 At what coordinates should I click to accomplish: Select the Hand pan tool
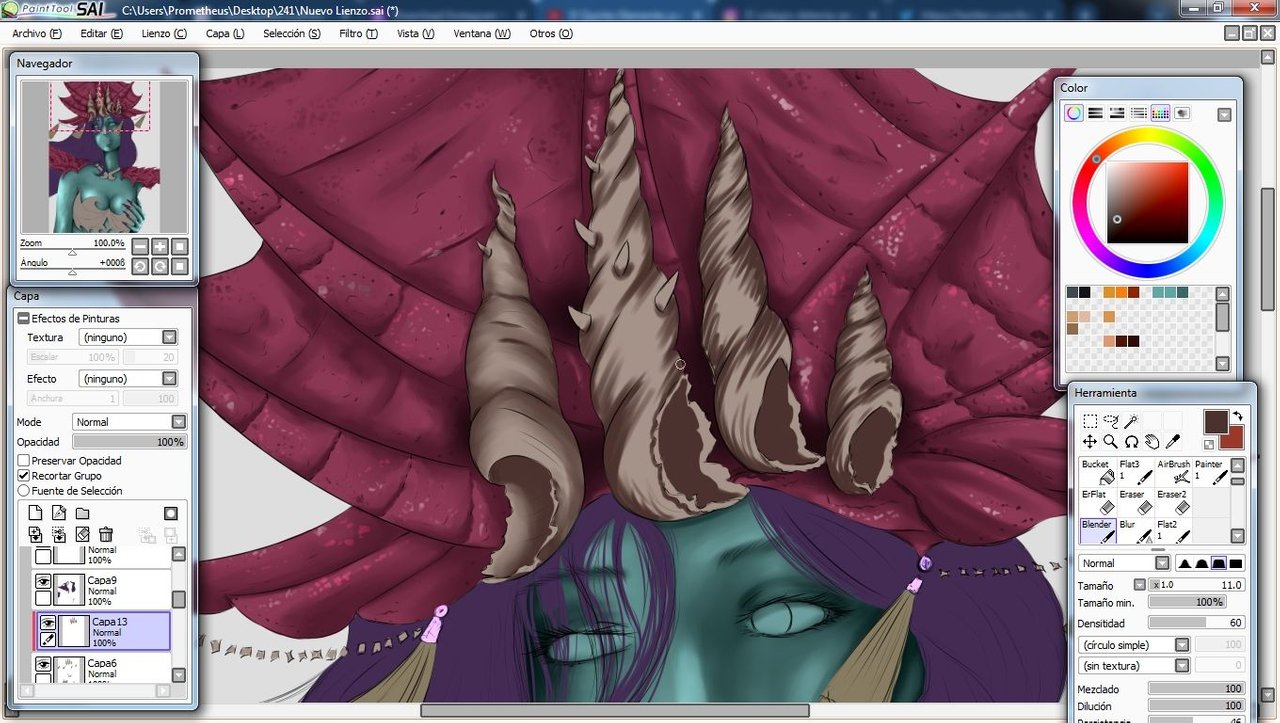click(x=1152, y=441)
